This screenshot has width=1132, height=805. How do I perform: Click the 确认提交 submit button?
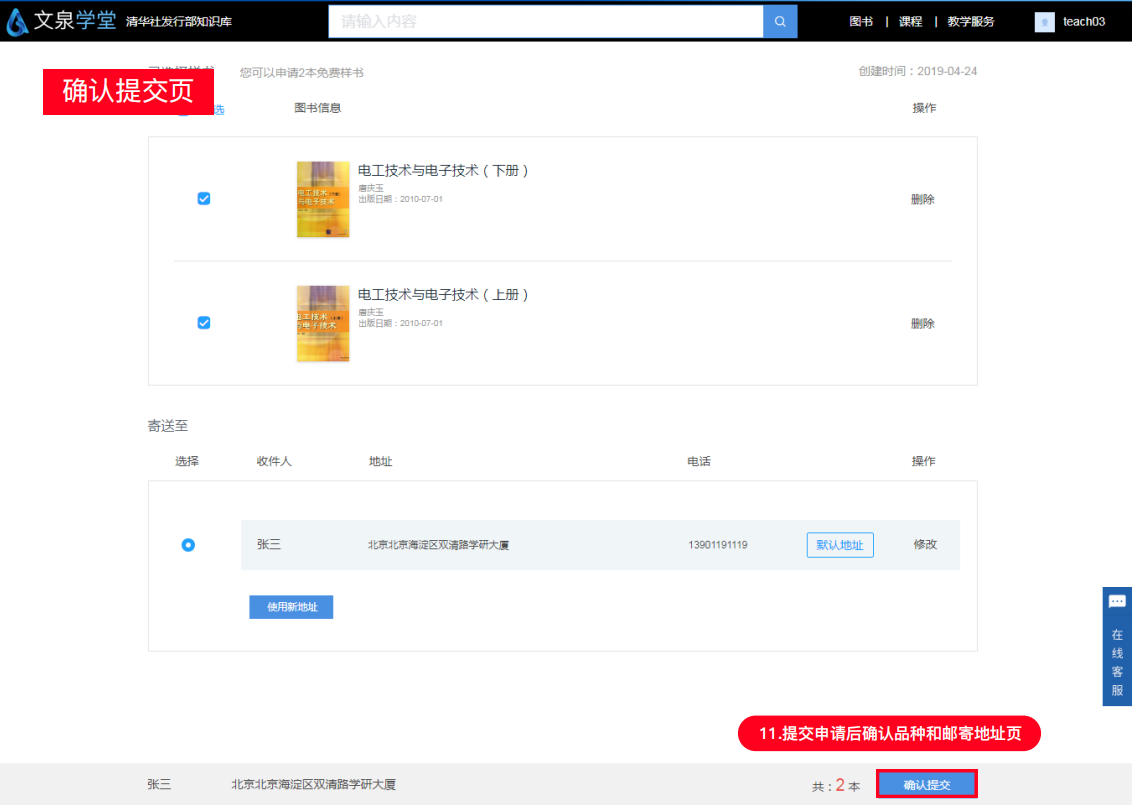926,785
